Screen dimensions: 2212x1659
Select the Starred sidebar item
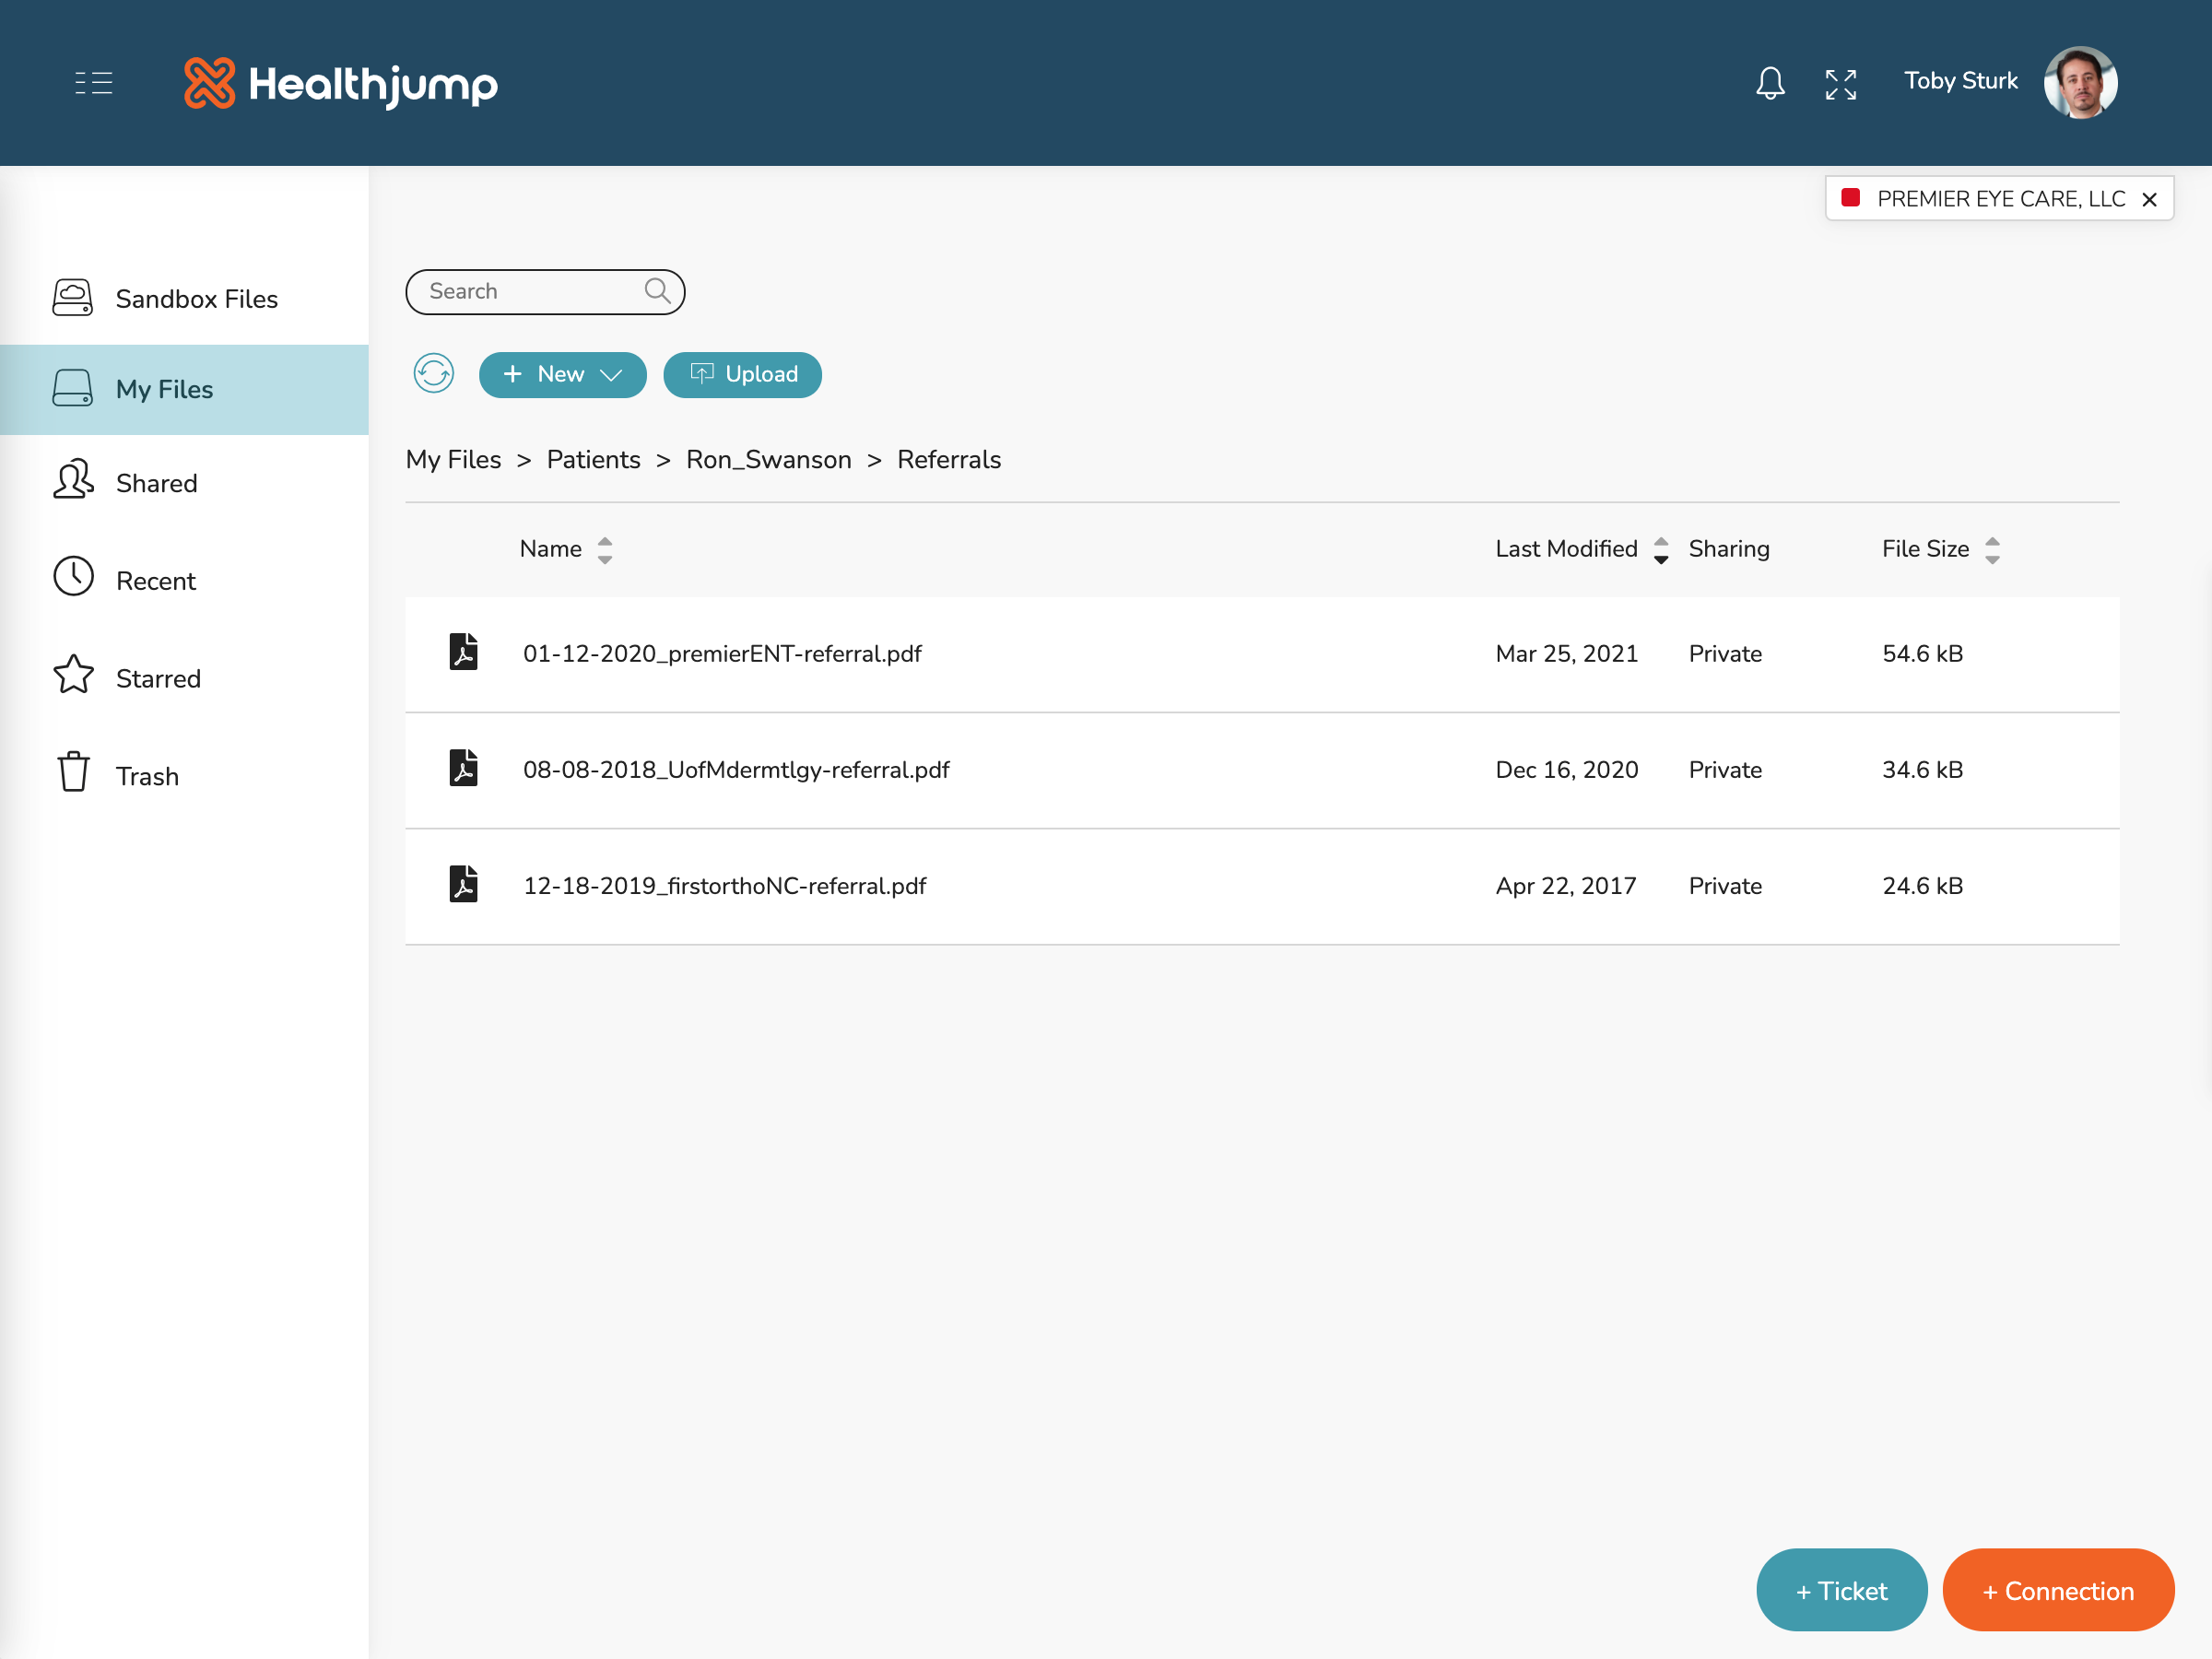[x=158, y=678]
